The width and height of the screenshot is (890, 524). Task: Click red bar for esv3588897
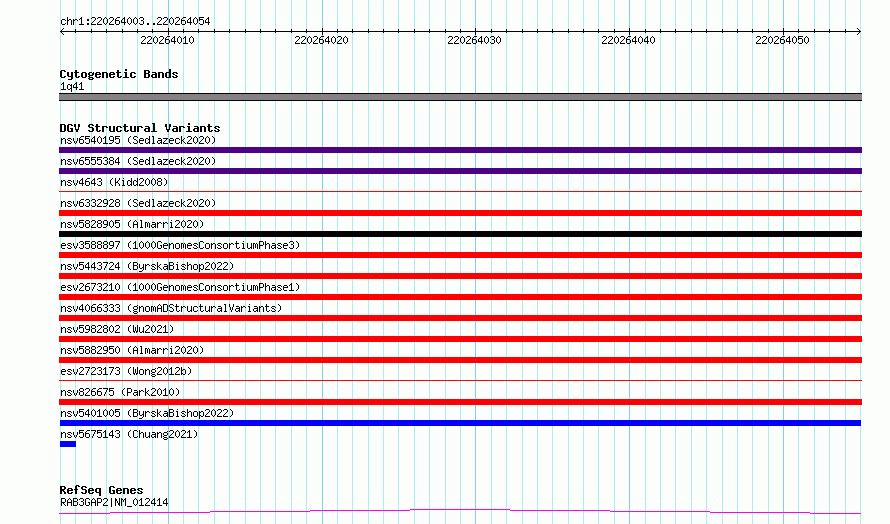pyautogui.click(x=460, y=255)
